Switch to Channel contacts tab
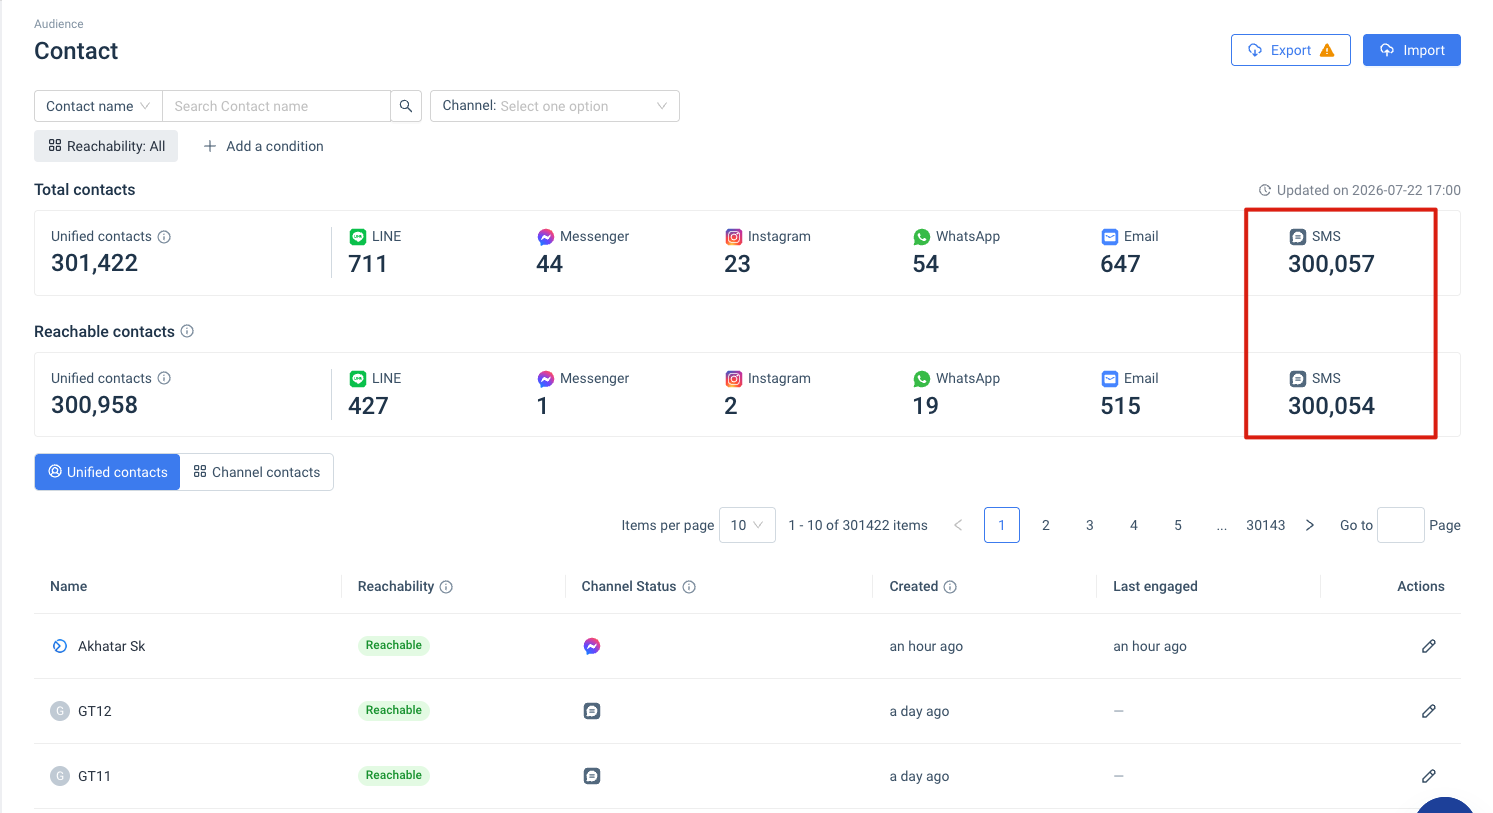The image size is (1493, 813). tap(257, 472)
